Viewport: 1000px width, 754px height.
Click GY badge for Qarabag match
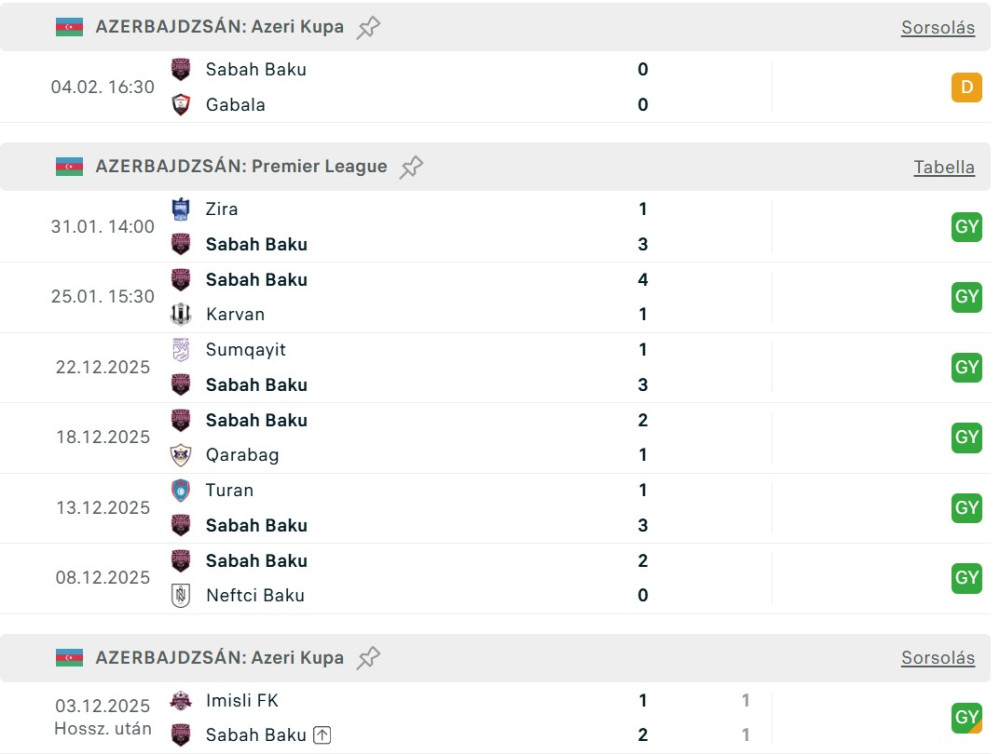click(966, 437)
